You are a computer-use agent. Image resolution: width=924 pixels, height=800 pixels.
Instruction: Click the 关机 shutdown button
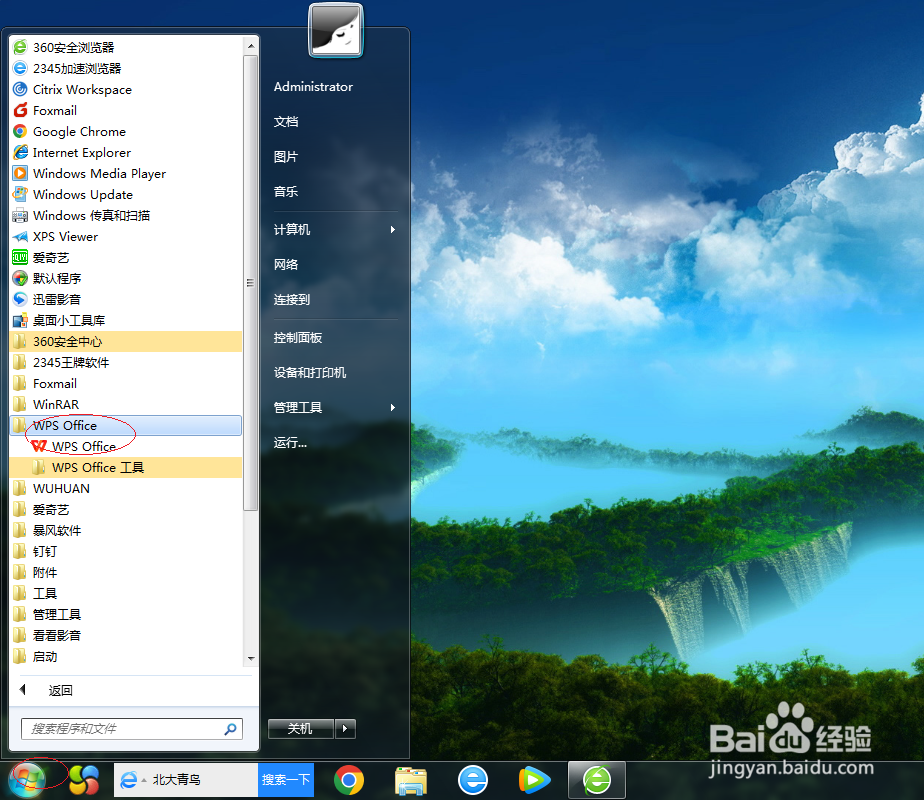(301, 729)
